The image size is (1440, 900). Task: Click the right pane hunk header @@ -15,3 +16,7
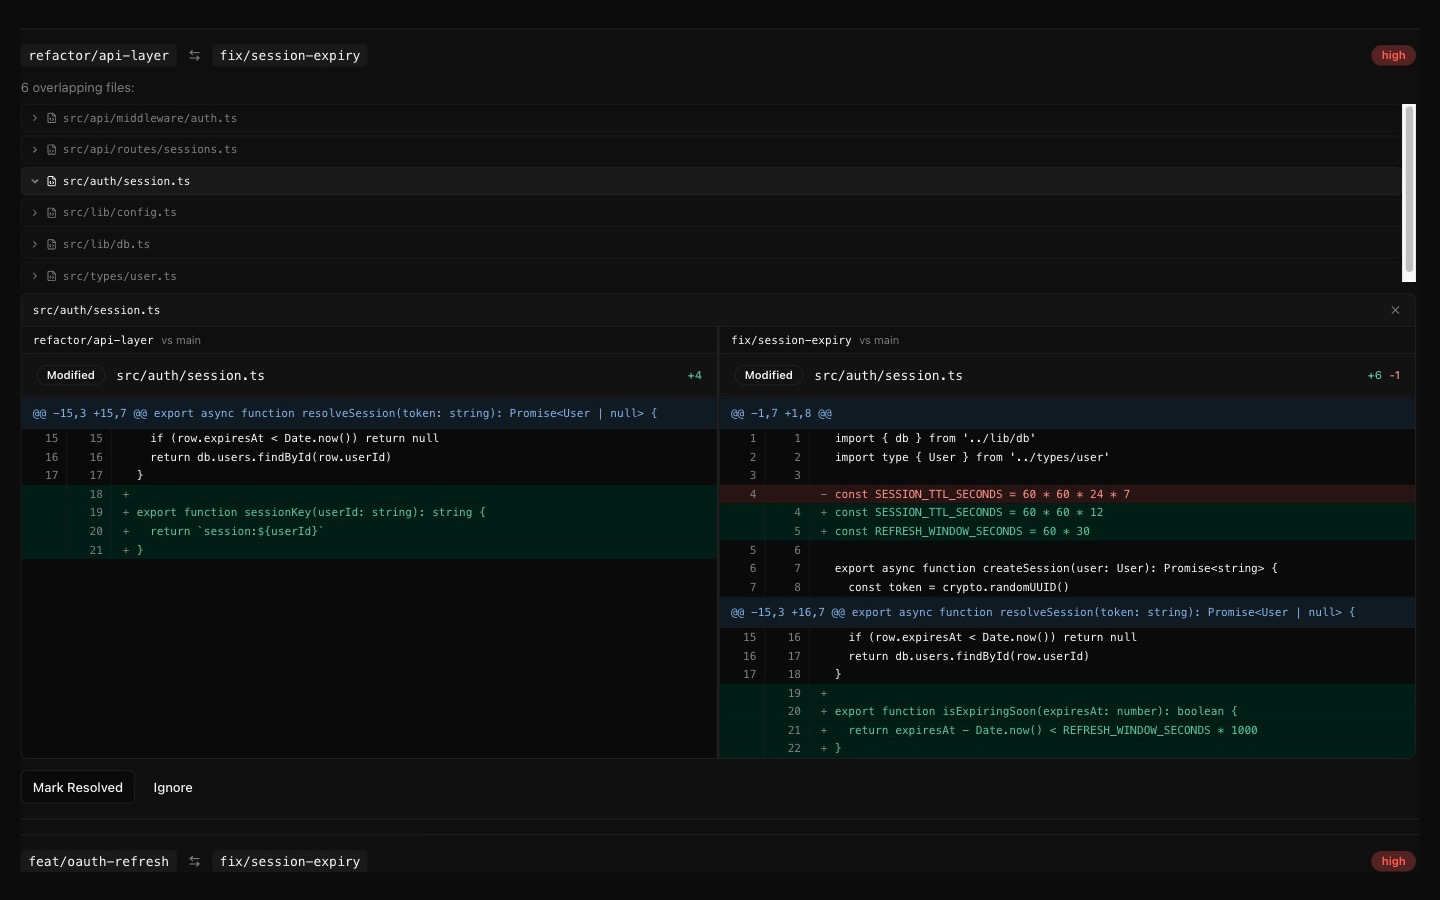pyautogui.click(x=1067, y=612)
